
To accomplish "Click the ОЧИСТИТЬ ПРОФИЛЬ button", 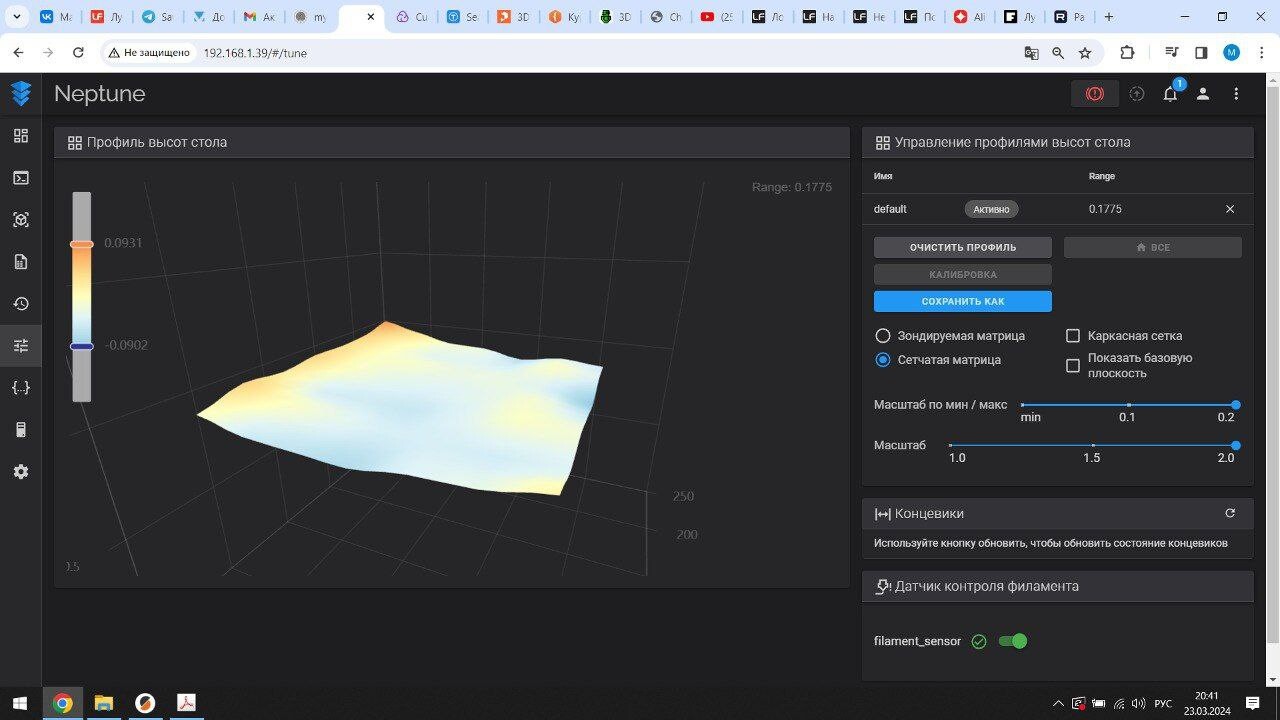I will point(962,247).
